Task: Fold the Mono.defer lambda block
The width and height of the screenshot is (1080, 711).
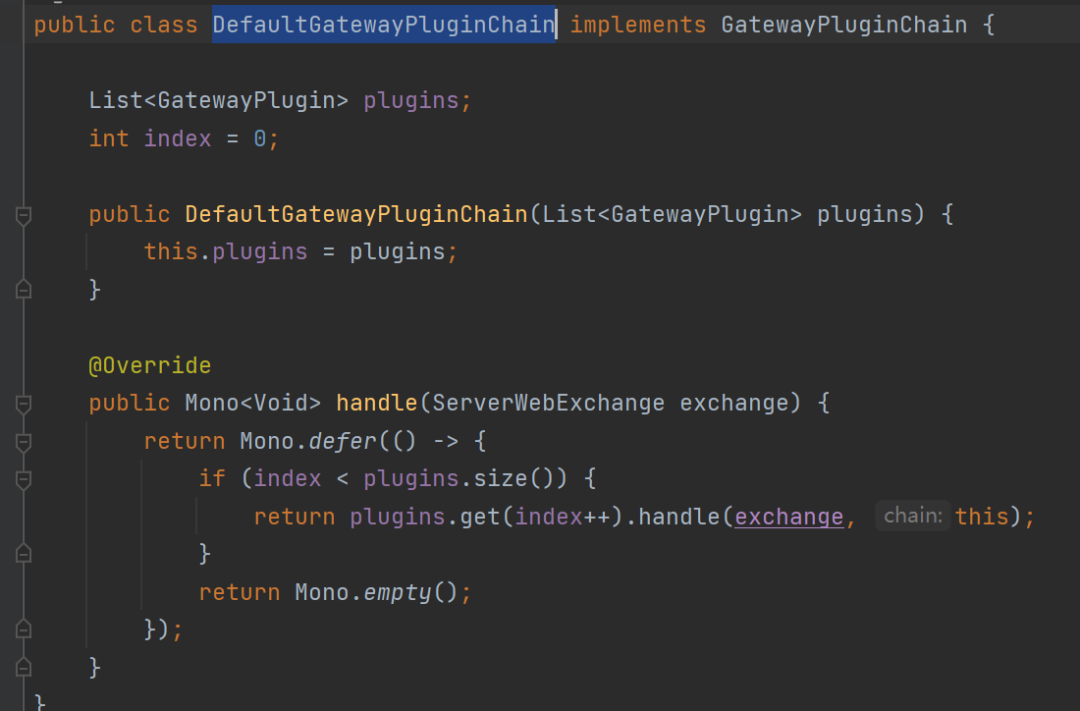Action: (x=23, y=442)
